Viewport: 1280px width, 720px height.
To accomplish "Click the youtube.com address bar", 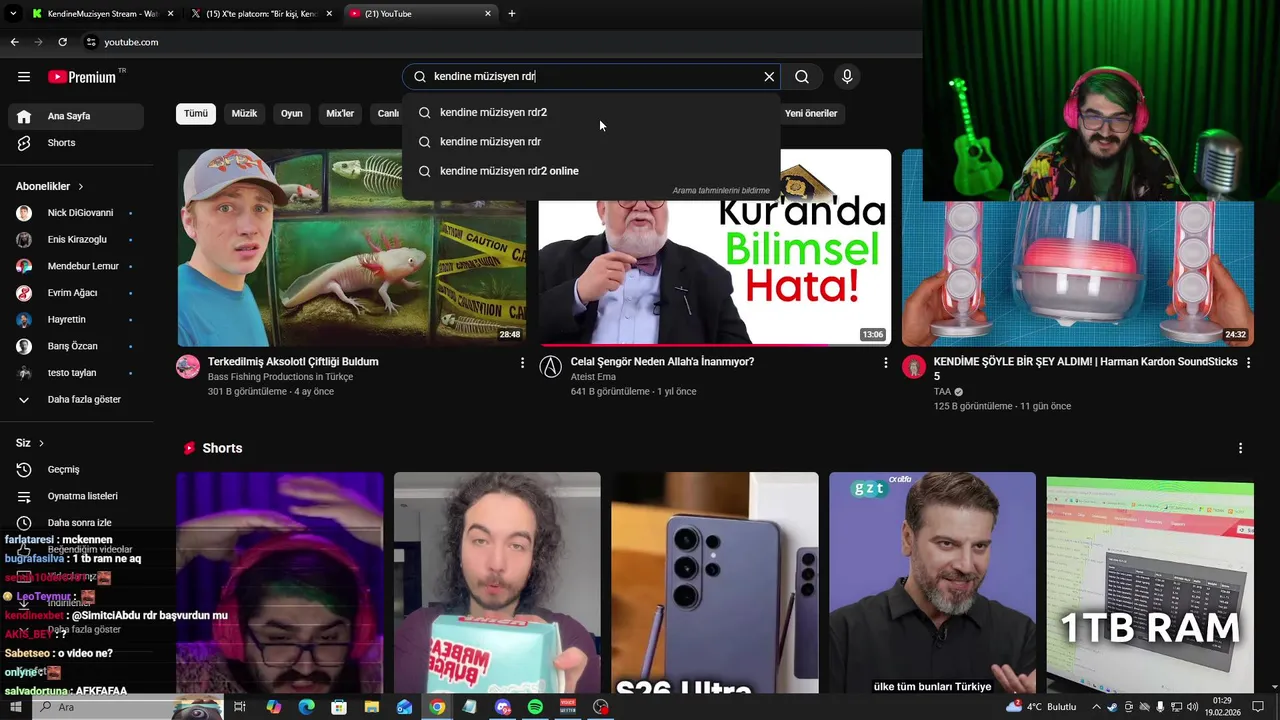I will click(500, 42).
